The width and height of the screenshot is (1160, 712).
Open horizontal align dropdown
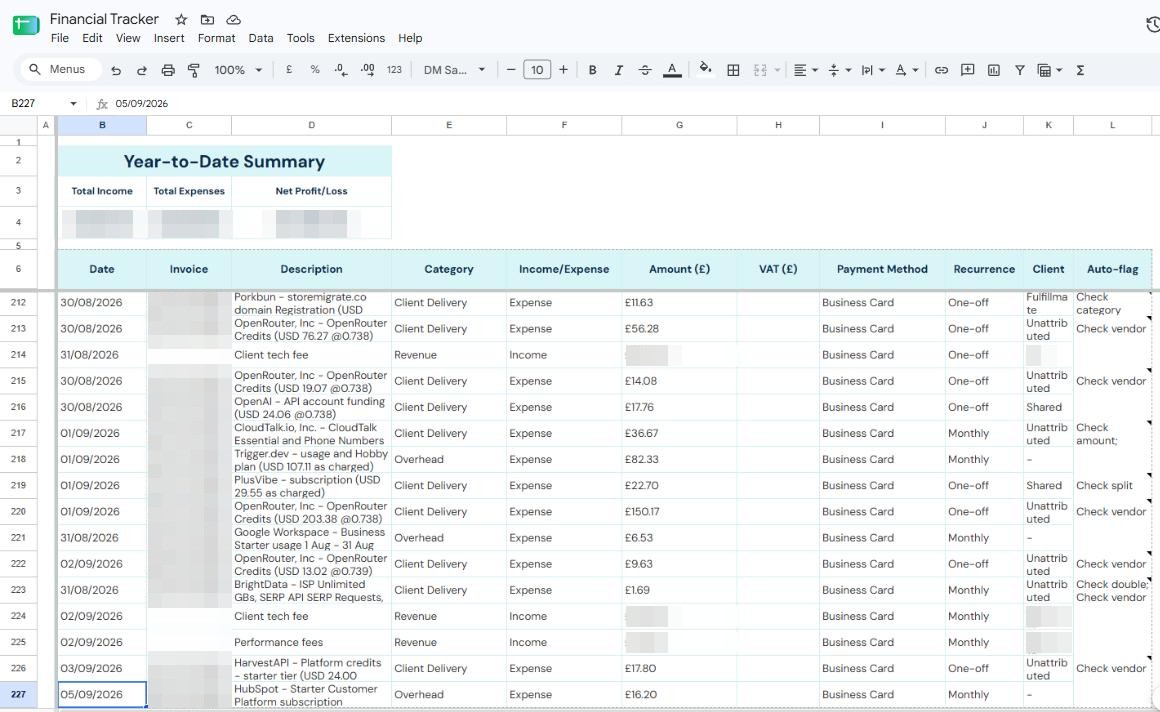(806, 70)
